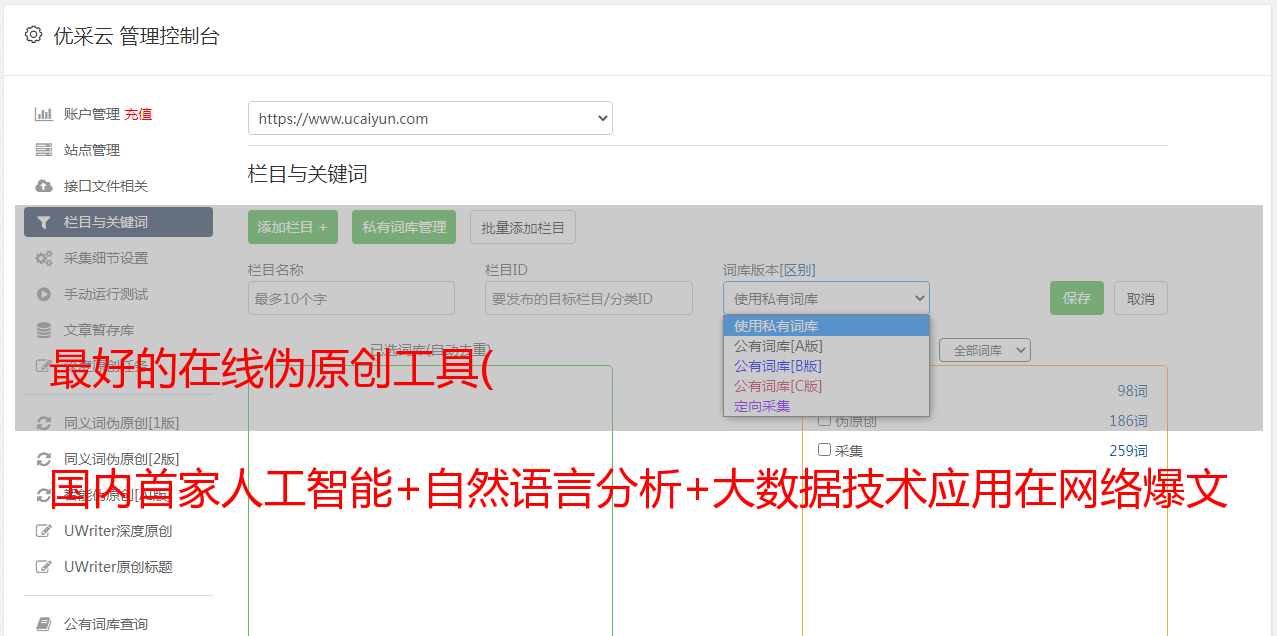Viewport: 1277px width, 636px height.
Task: Click refresh icon beside 同义词伪原创[1版]
Action: [x=44, y=423]
